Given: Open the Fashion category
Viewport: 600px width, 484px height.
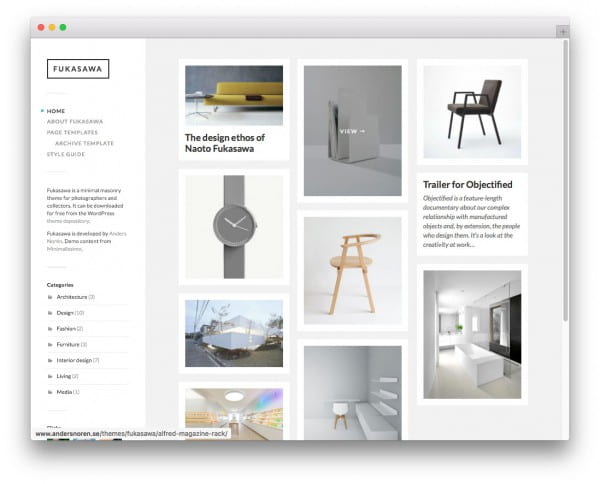Looking at the screenshot, I should (x=66, y=329).
